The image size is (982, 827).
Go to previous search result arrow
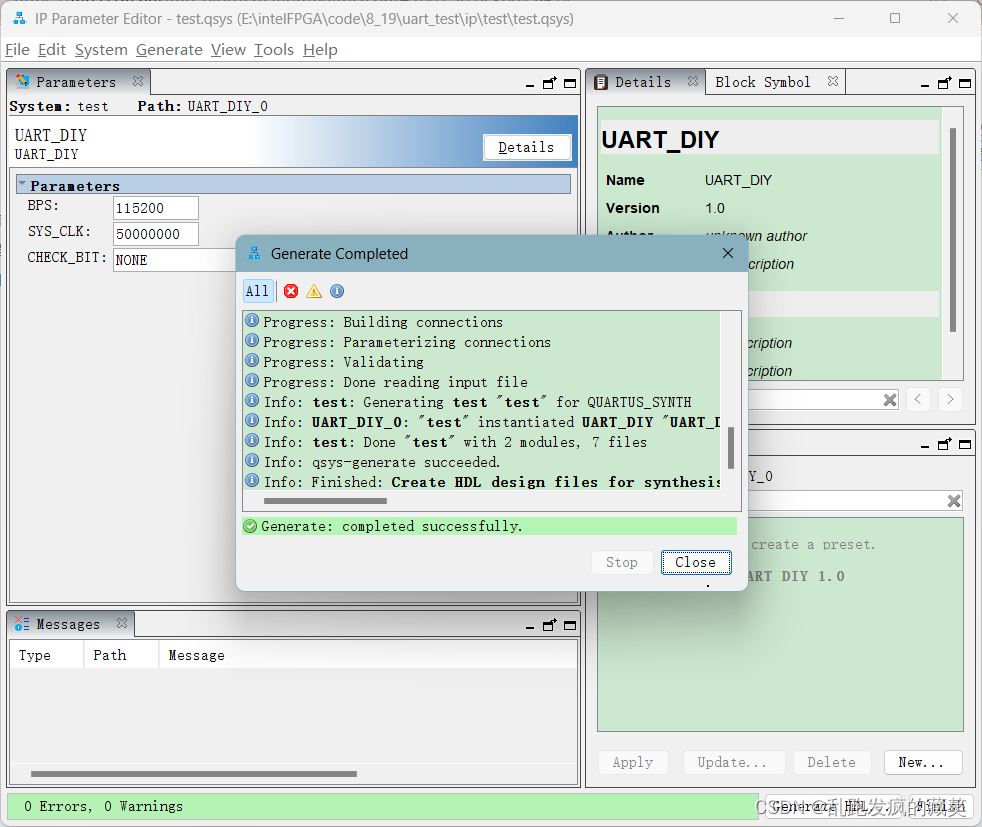(x=917, y=399)
